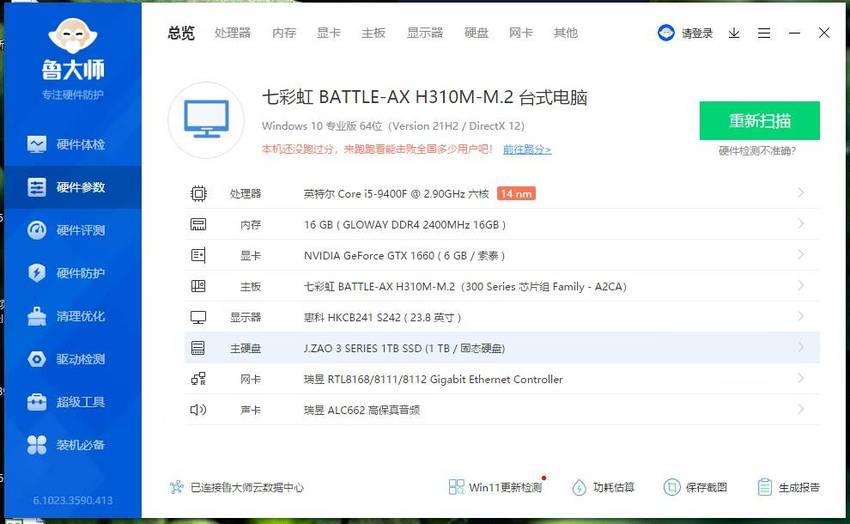Expand the J.ZAO SSD row chevron

pos(801,347)
